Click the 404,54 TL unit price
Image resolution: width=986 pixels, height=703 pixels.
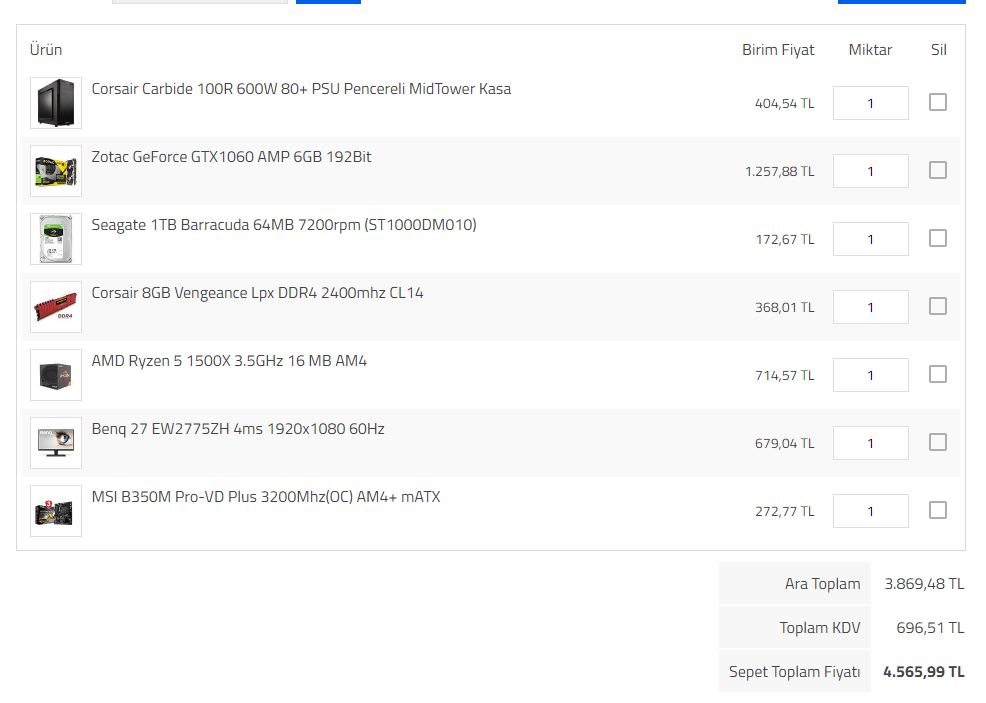click(x=784, y=104)
